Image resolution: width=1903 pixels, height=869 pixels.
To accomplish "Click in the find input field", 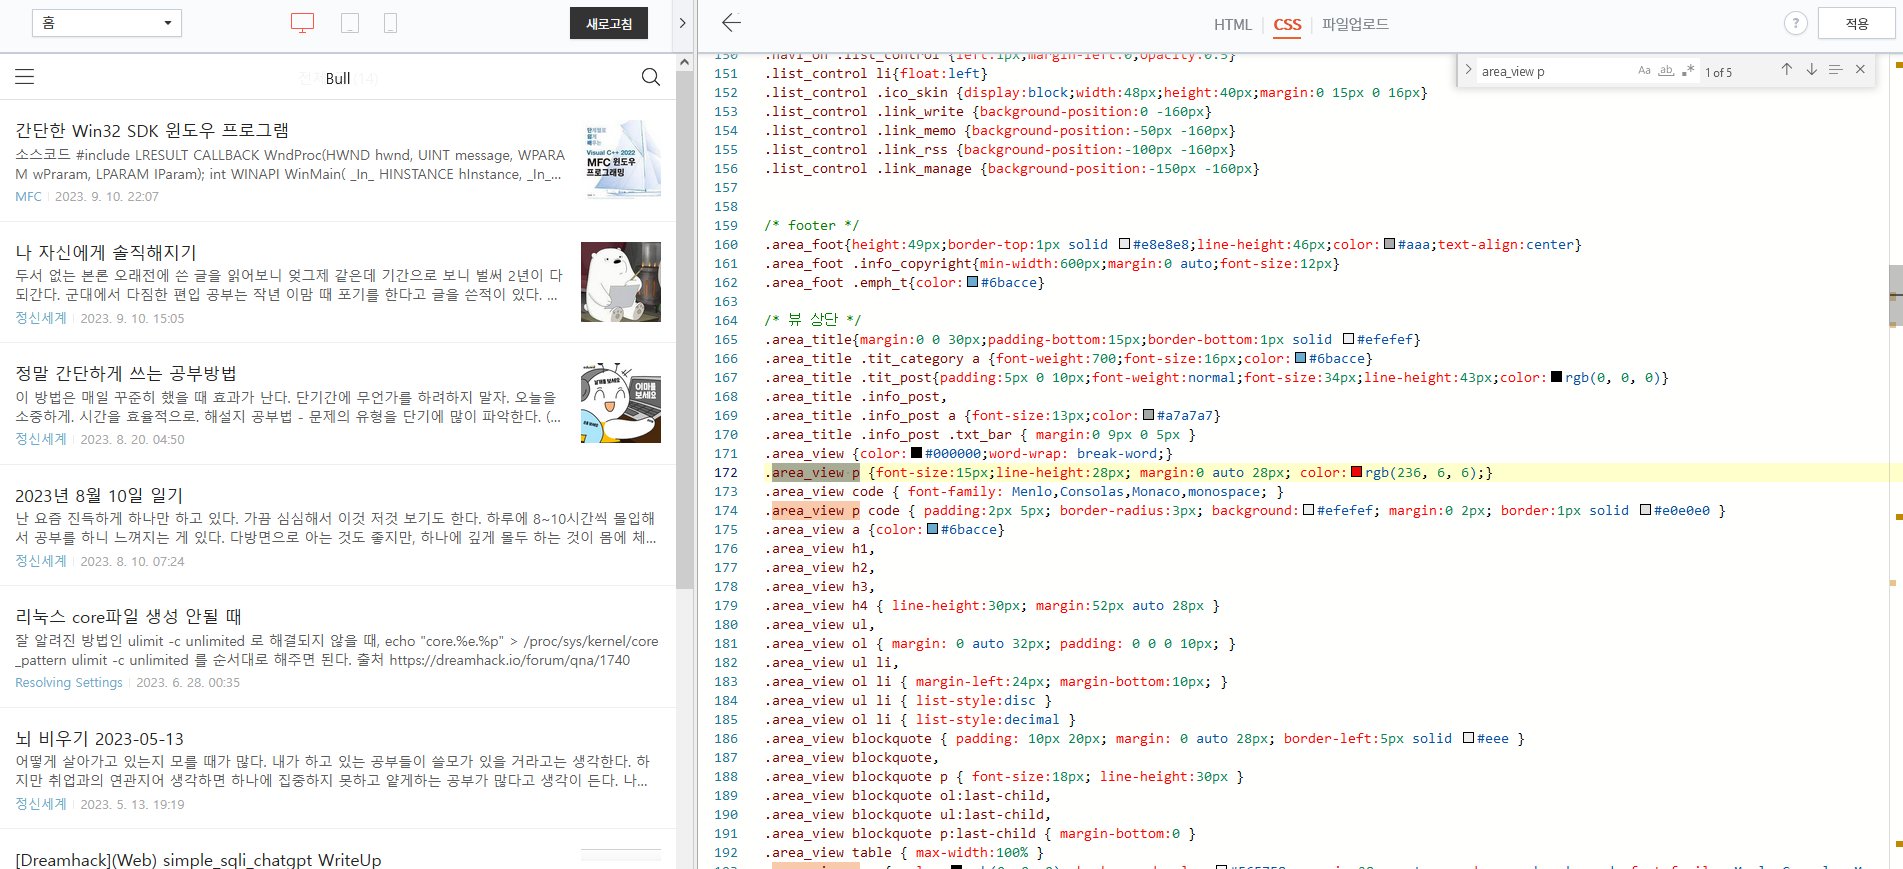I will tap(1554, 71).
